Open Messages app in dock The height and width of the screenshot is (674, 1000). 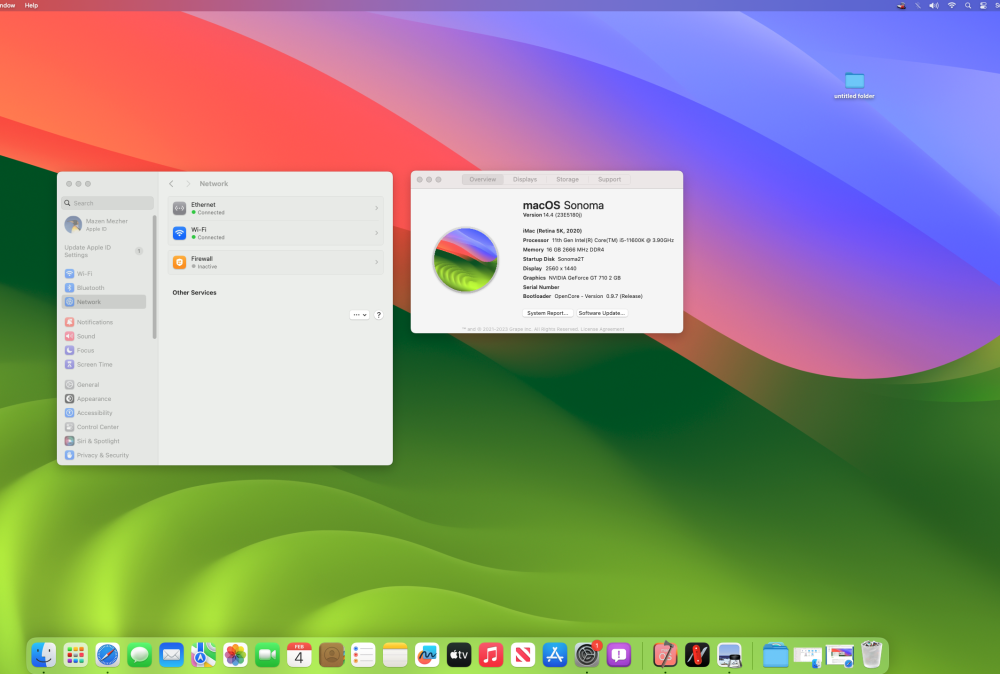139,655
